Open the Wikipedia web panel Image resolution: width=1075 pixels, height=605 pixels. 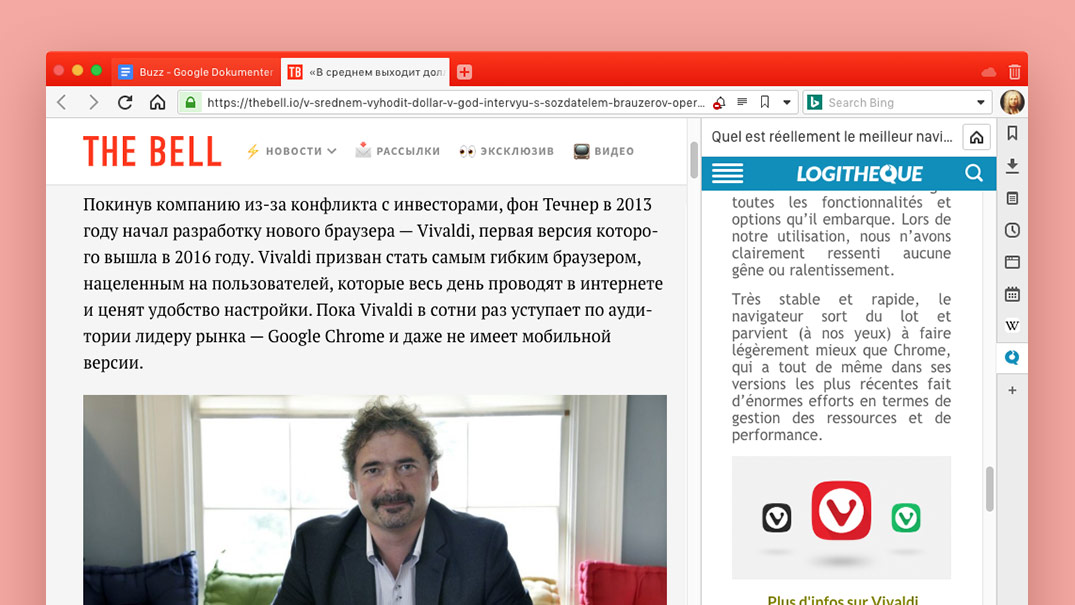point(1012,326)
